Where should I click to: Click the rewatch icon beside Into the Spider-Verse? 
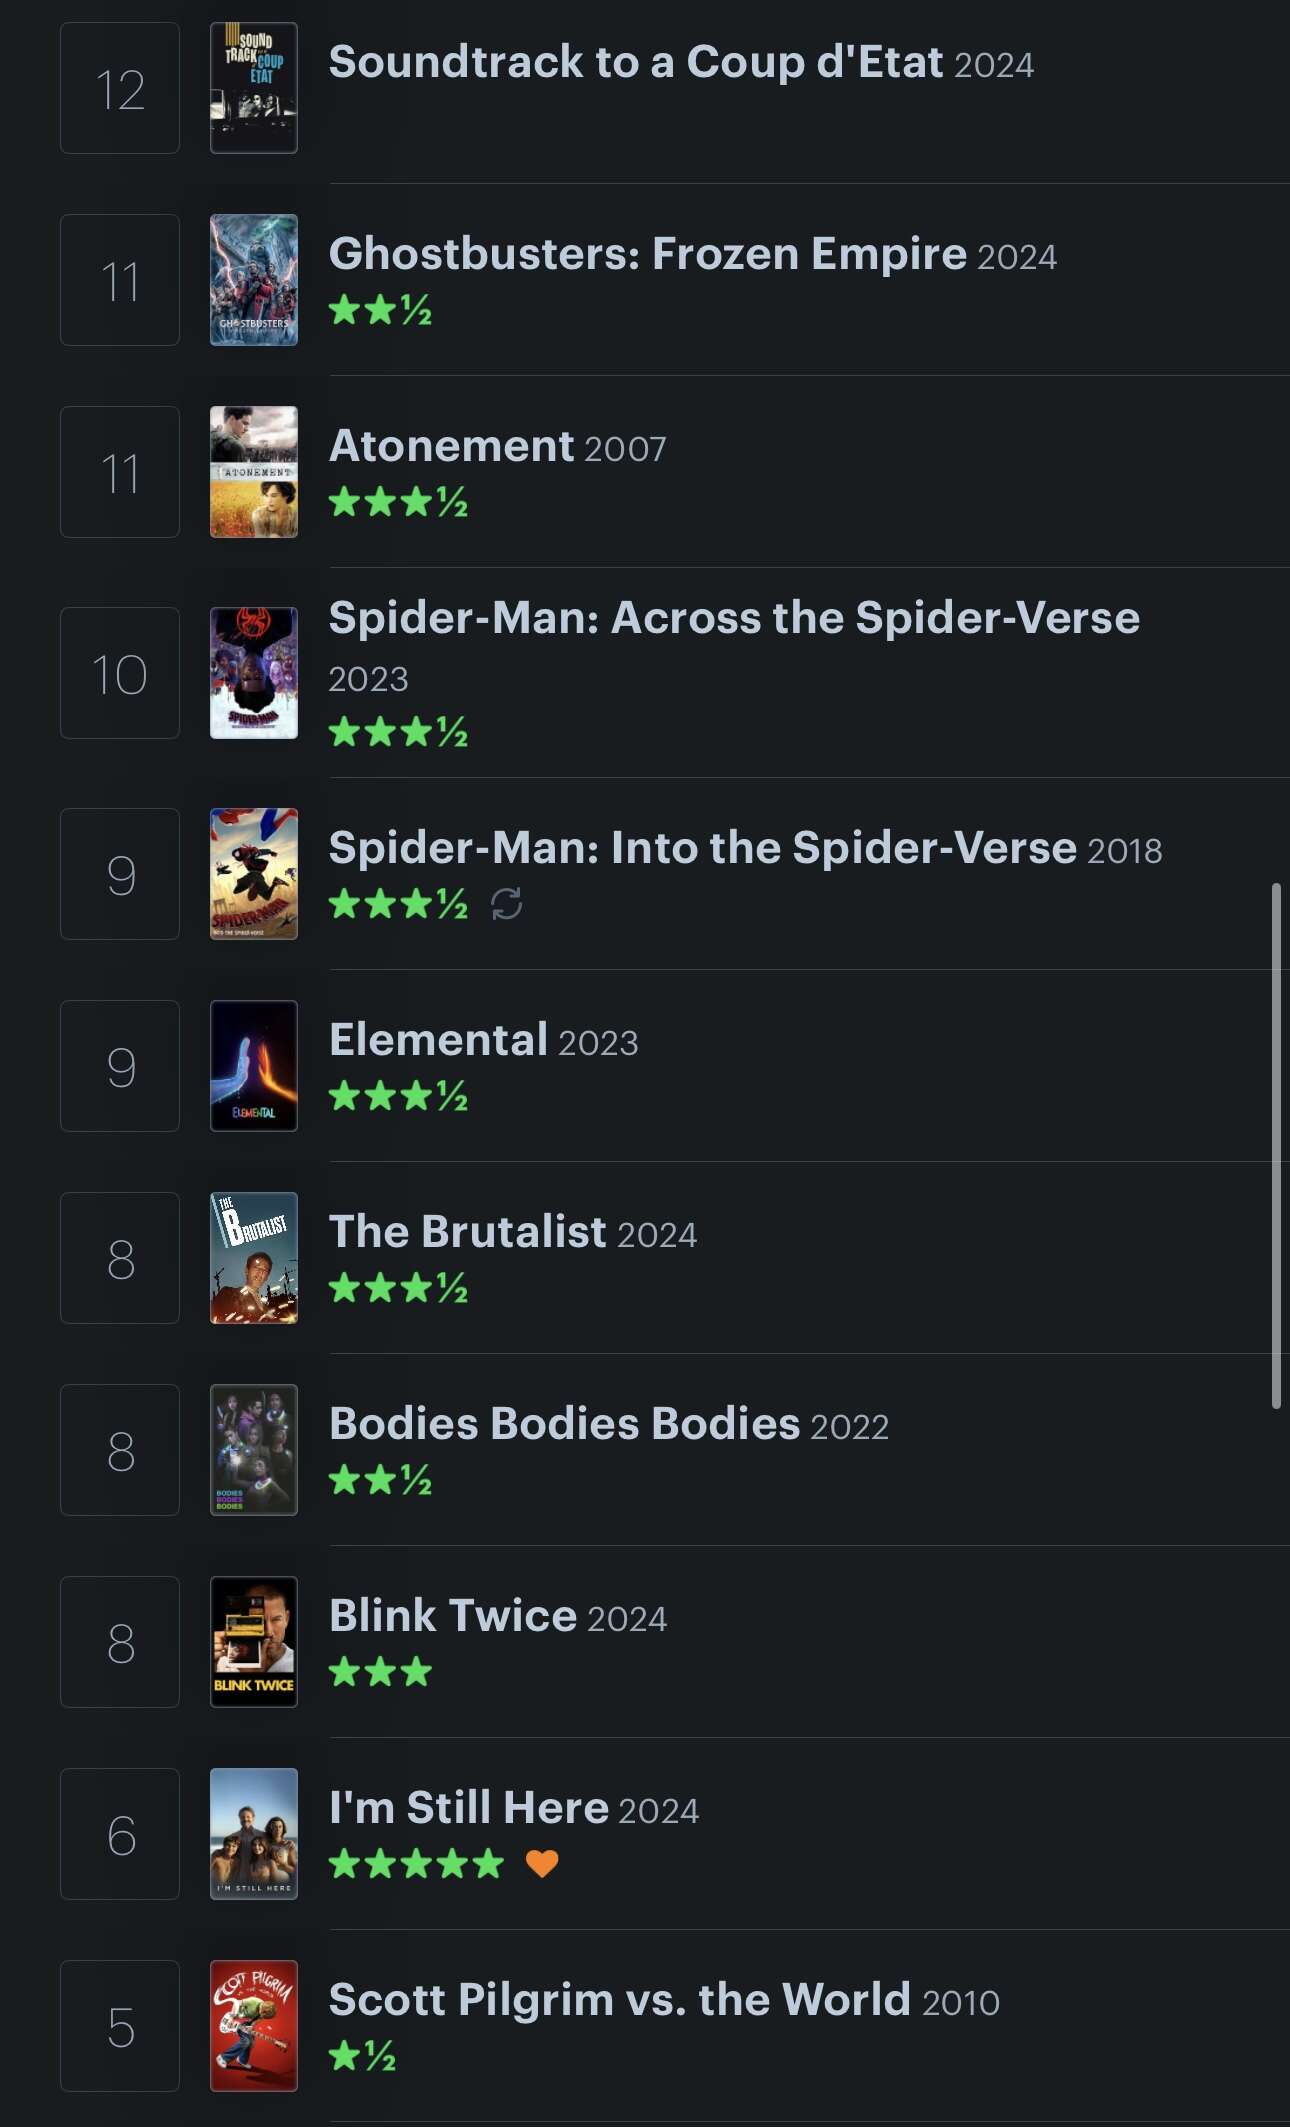507,904
